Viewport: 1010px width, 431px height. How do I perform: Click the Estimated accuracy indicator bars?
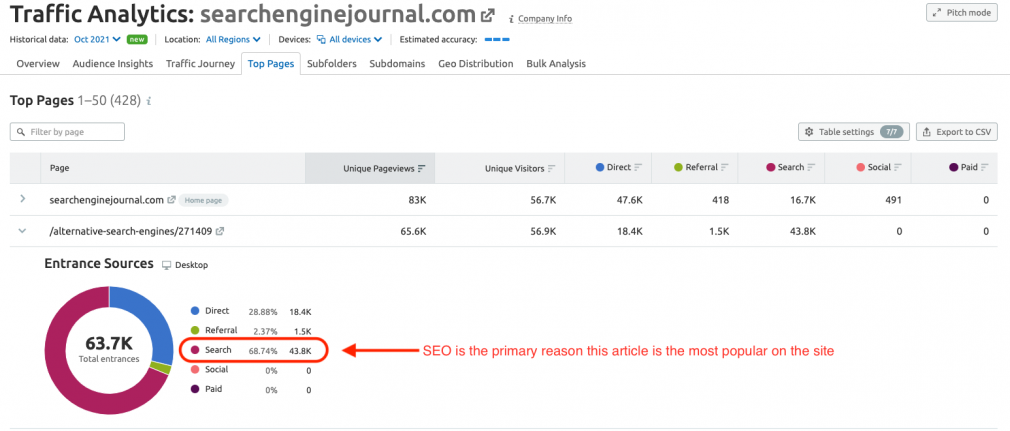(497, 39)
